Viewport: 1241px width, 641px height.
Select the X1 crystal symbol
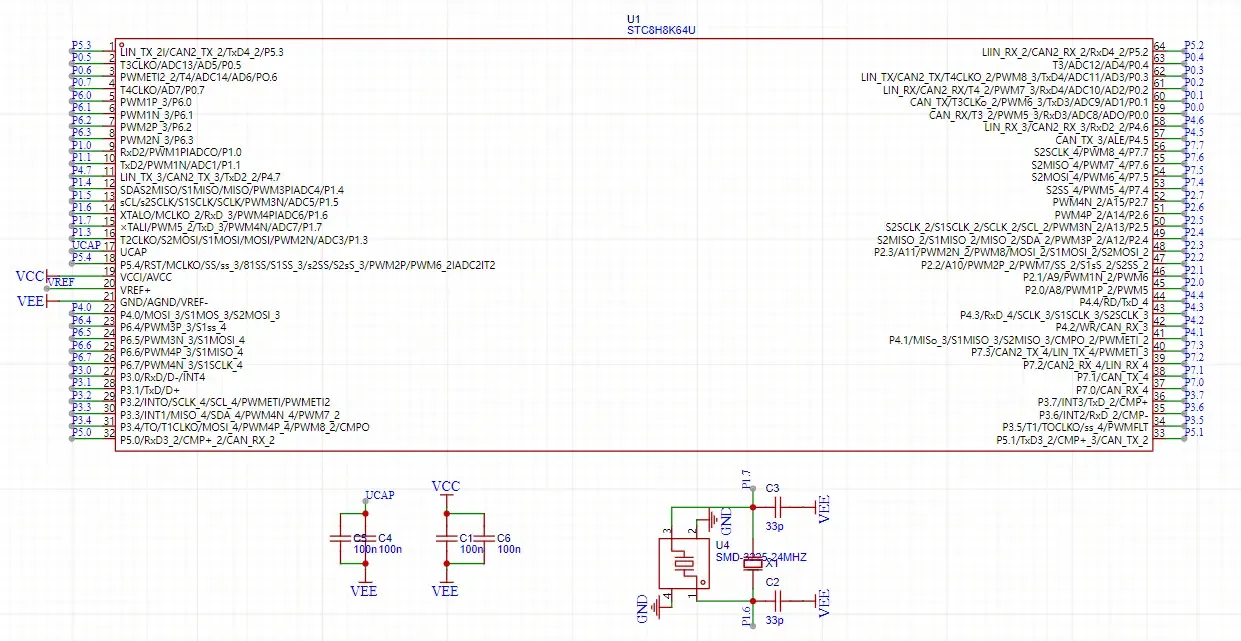[753, 563]
